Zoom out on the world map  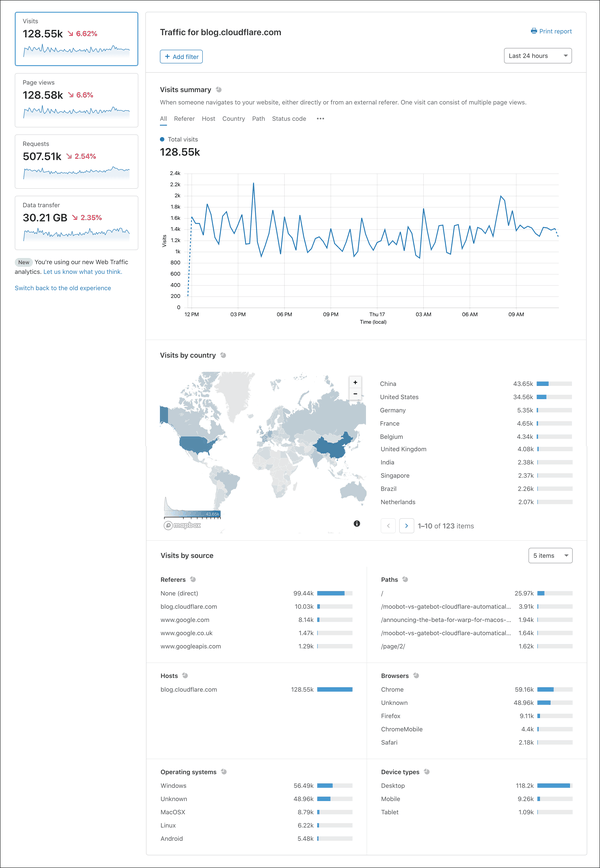(354, 394)
